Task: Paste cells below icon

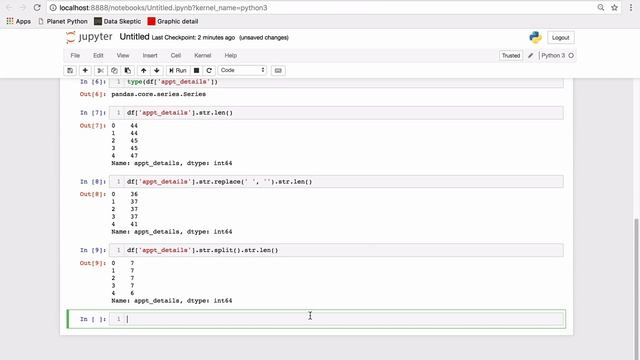Action: [x=128, y=71]
